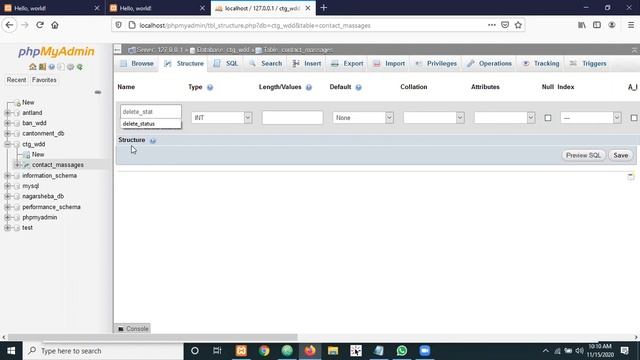Select the Favorites tab in navigation panel

pyautogui.click(x=44, y=80)
